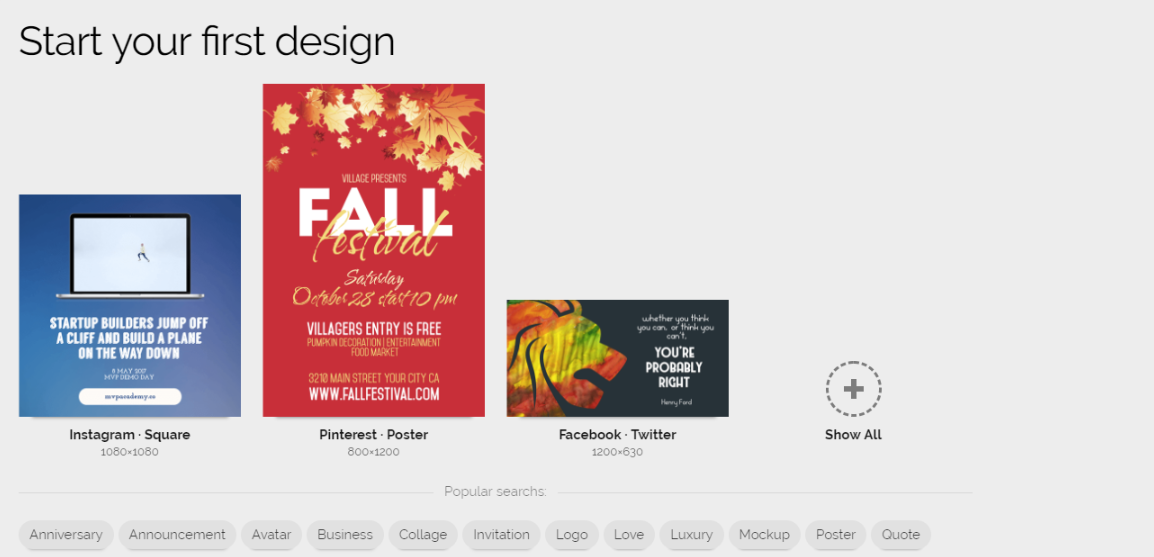The image size is (1154, 557).
Task: Choose the Business popular search tag
Action: point(345,535)
